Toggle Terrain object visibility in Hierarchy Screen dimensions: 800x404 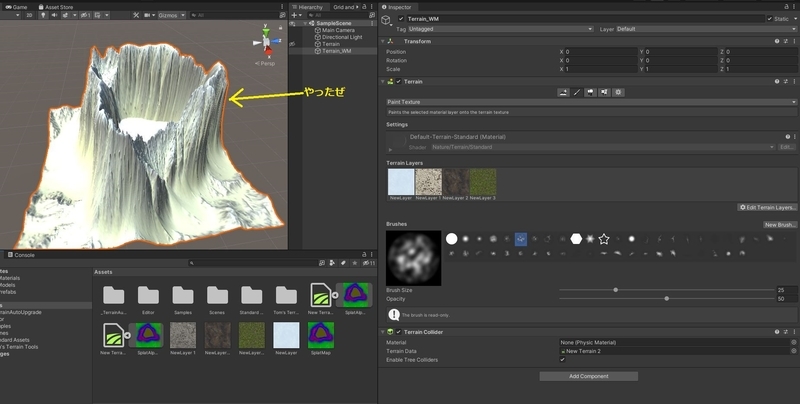coord(292,44)
